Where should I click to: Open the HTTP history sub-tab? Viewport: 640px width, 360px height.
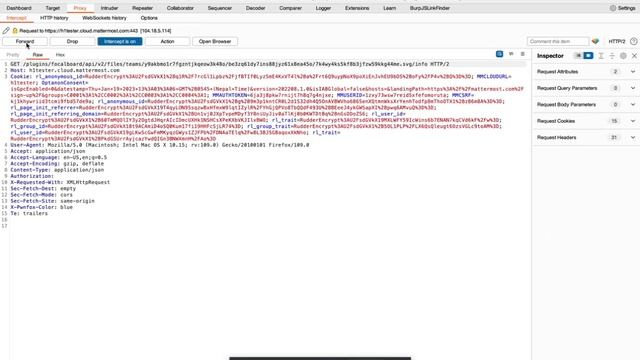click(54, 18)
